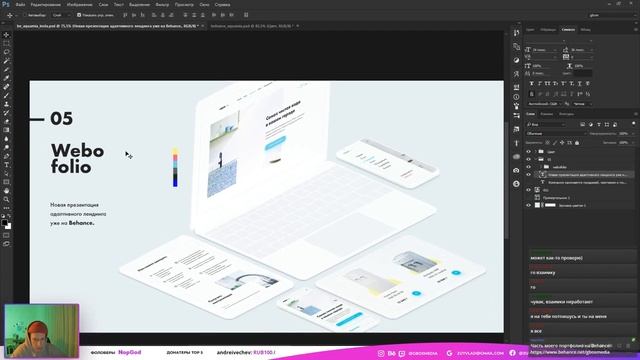The width and height of the screenshot is (640, 360).
Task: Open the Окно menu
Action: pyautogui.click(x=204, y=4)
